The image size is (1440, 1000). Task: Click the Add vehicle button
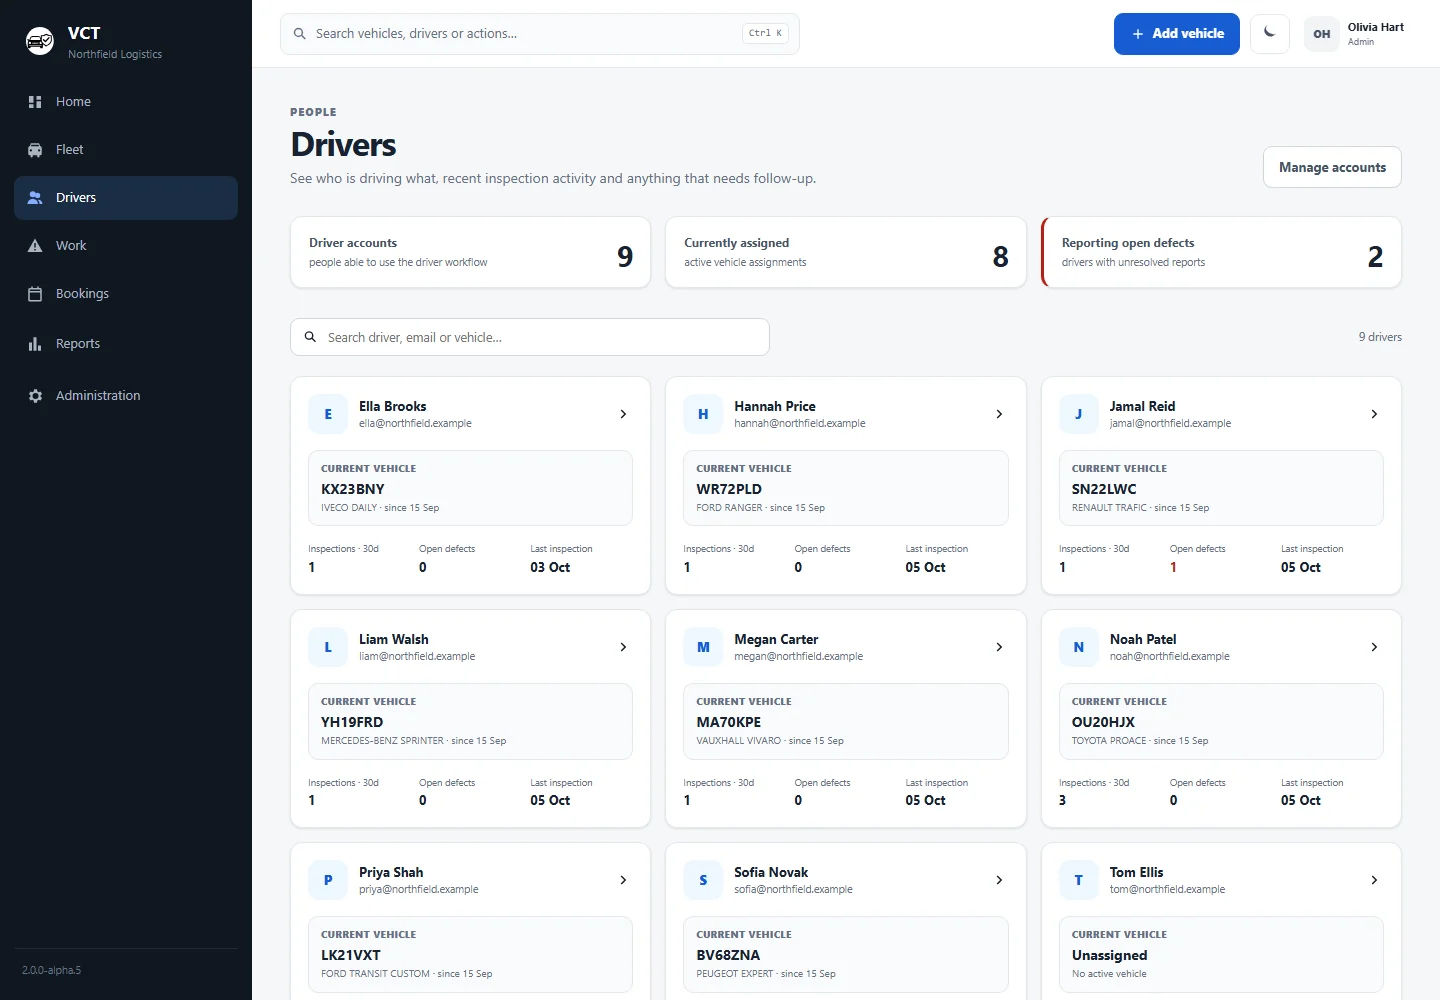point(1177,34)
